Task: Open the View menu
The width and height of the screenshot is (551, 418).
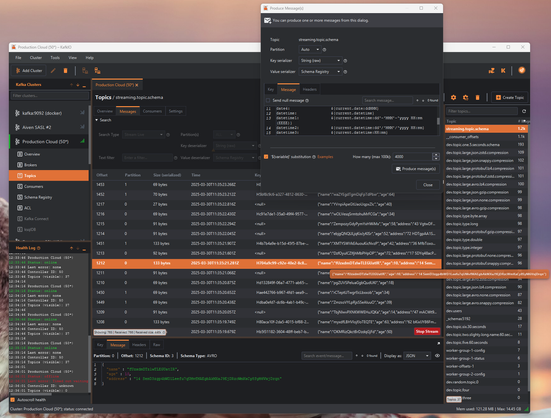Action: [72, 58]
